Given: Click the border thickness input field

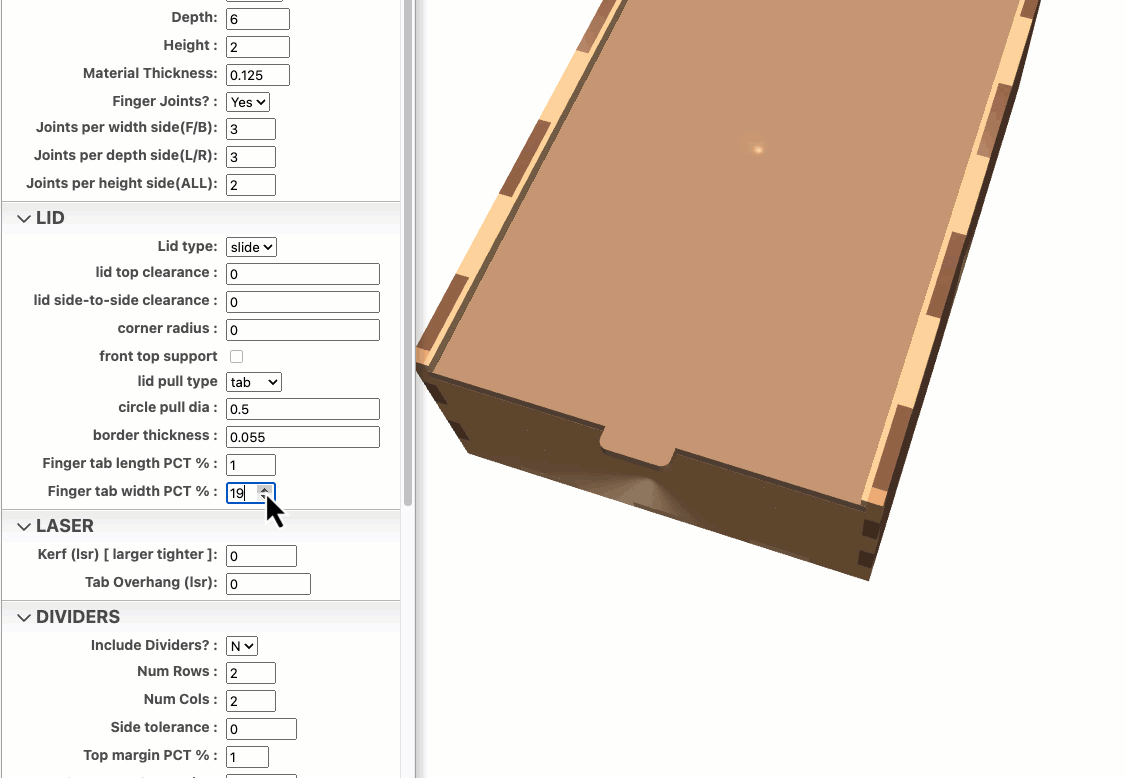Looking at the screenshot, I should pyautogui.click(x=303, y=437).
